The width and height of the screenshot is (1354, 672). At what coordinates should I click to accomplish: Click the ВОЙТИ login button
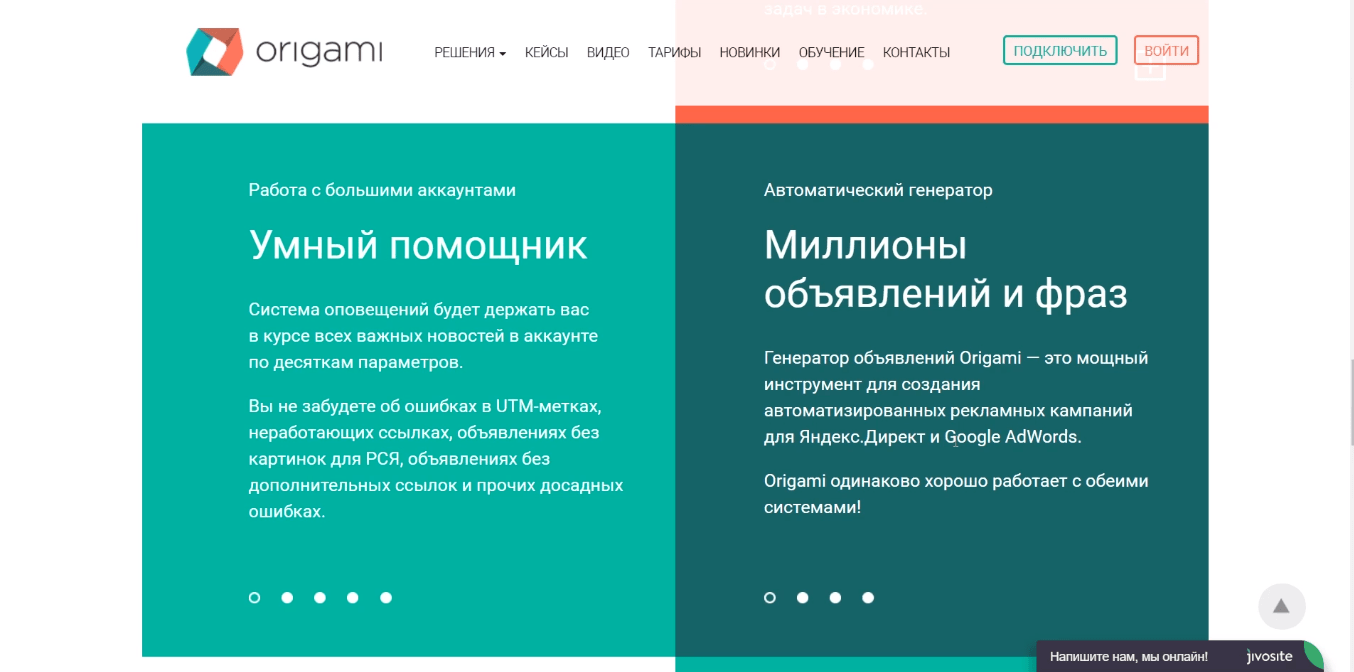[1166, 51]
